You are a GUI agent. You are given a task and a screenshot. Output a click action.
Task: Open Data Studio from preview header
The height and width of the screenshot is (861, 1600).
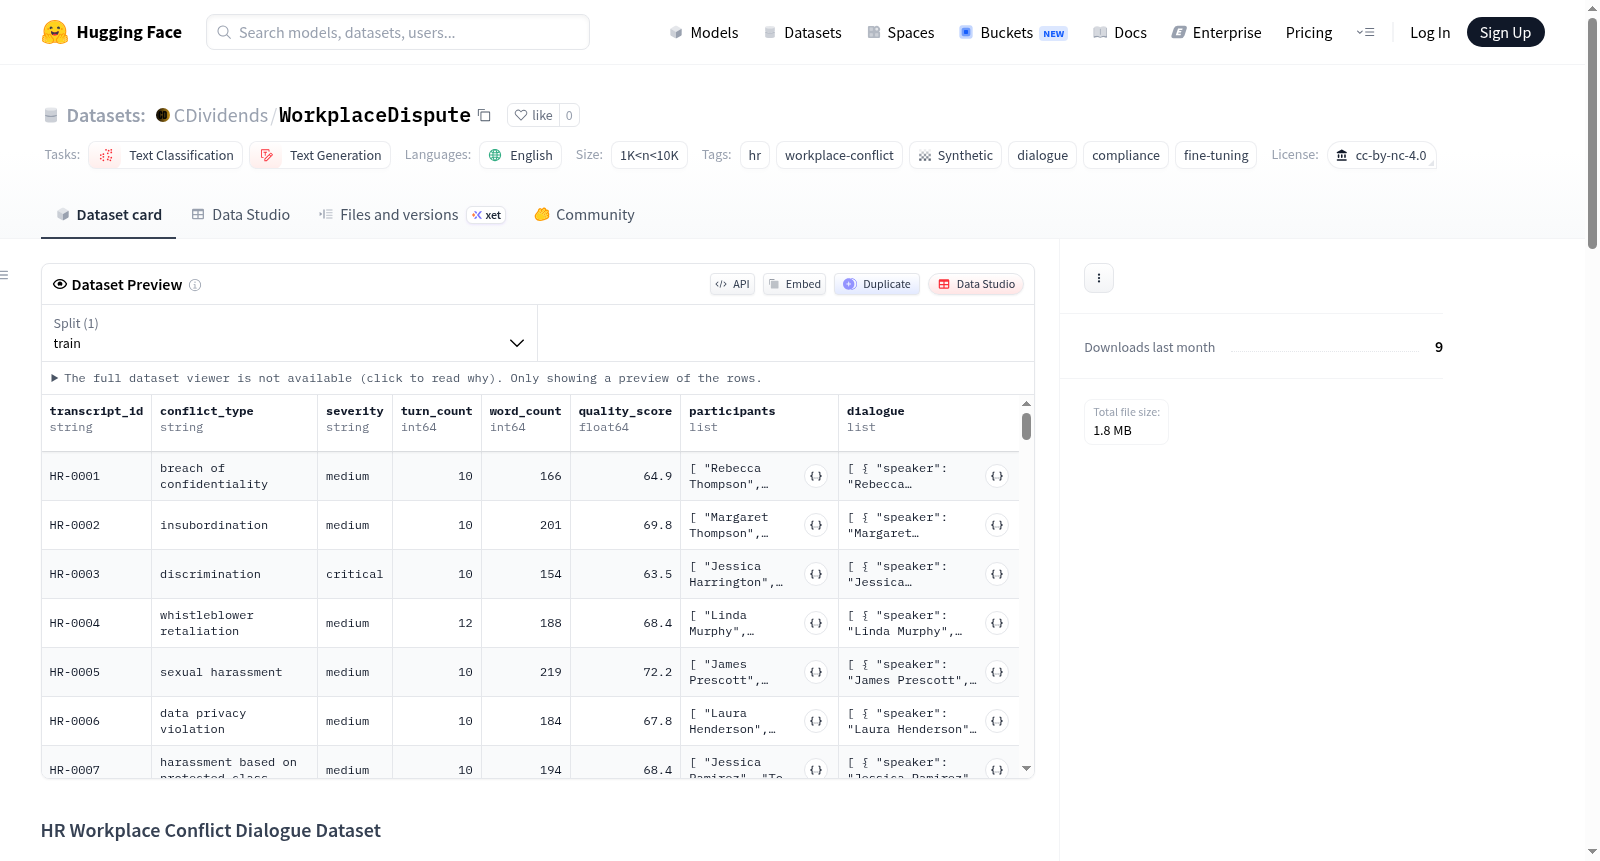click(976, 284)
